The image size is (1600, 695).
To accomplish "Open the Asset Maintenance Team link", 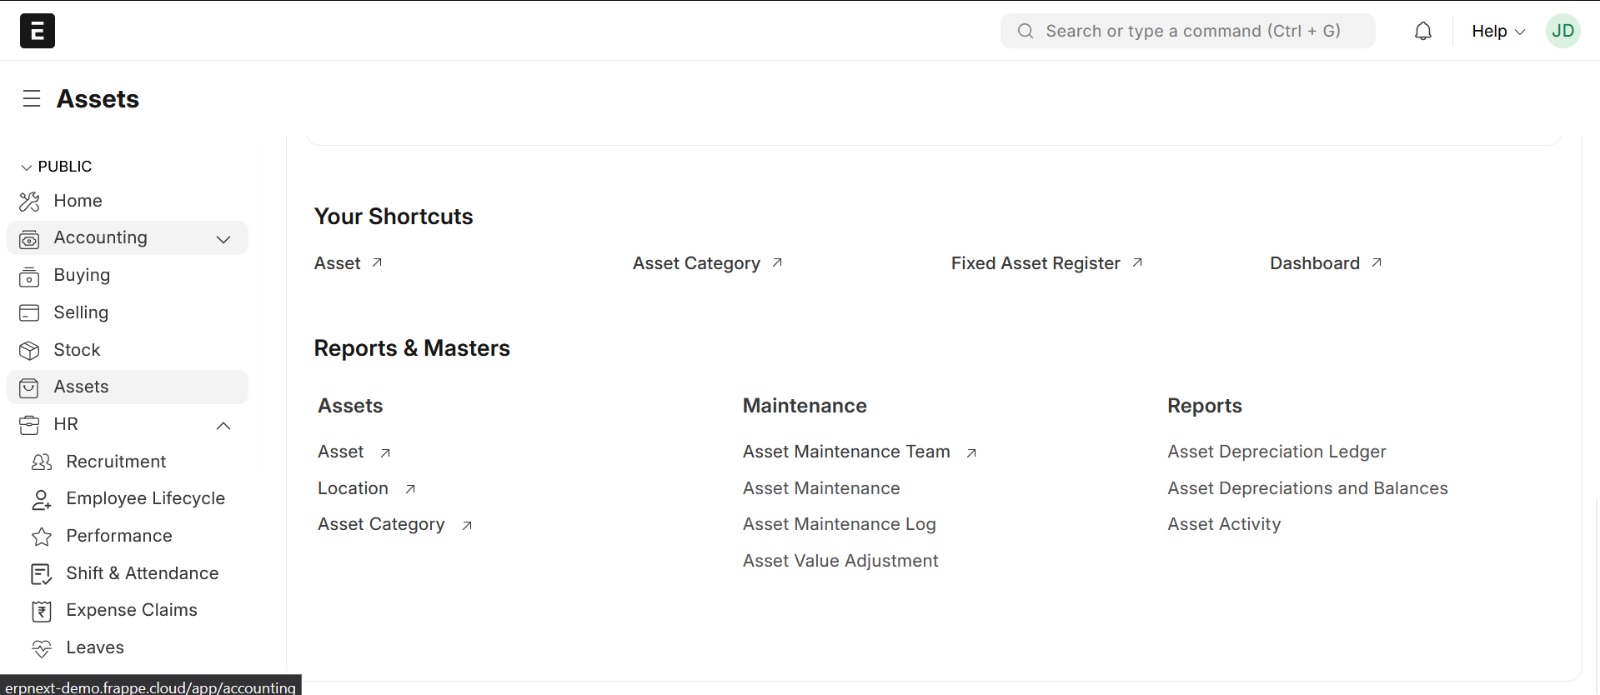I will [846, 452].
